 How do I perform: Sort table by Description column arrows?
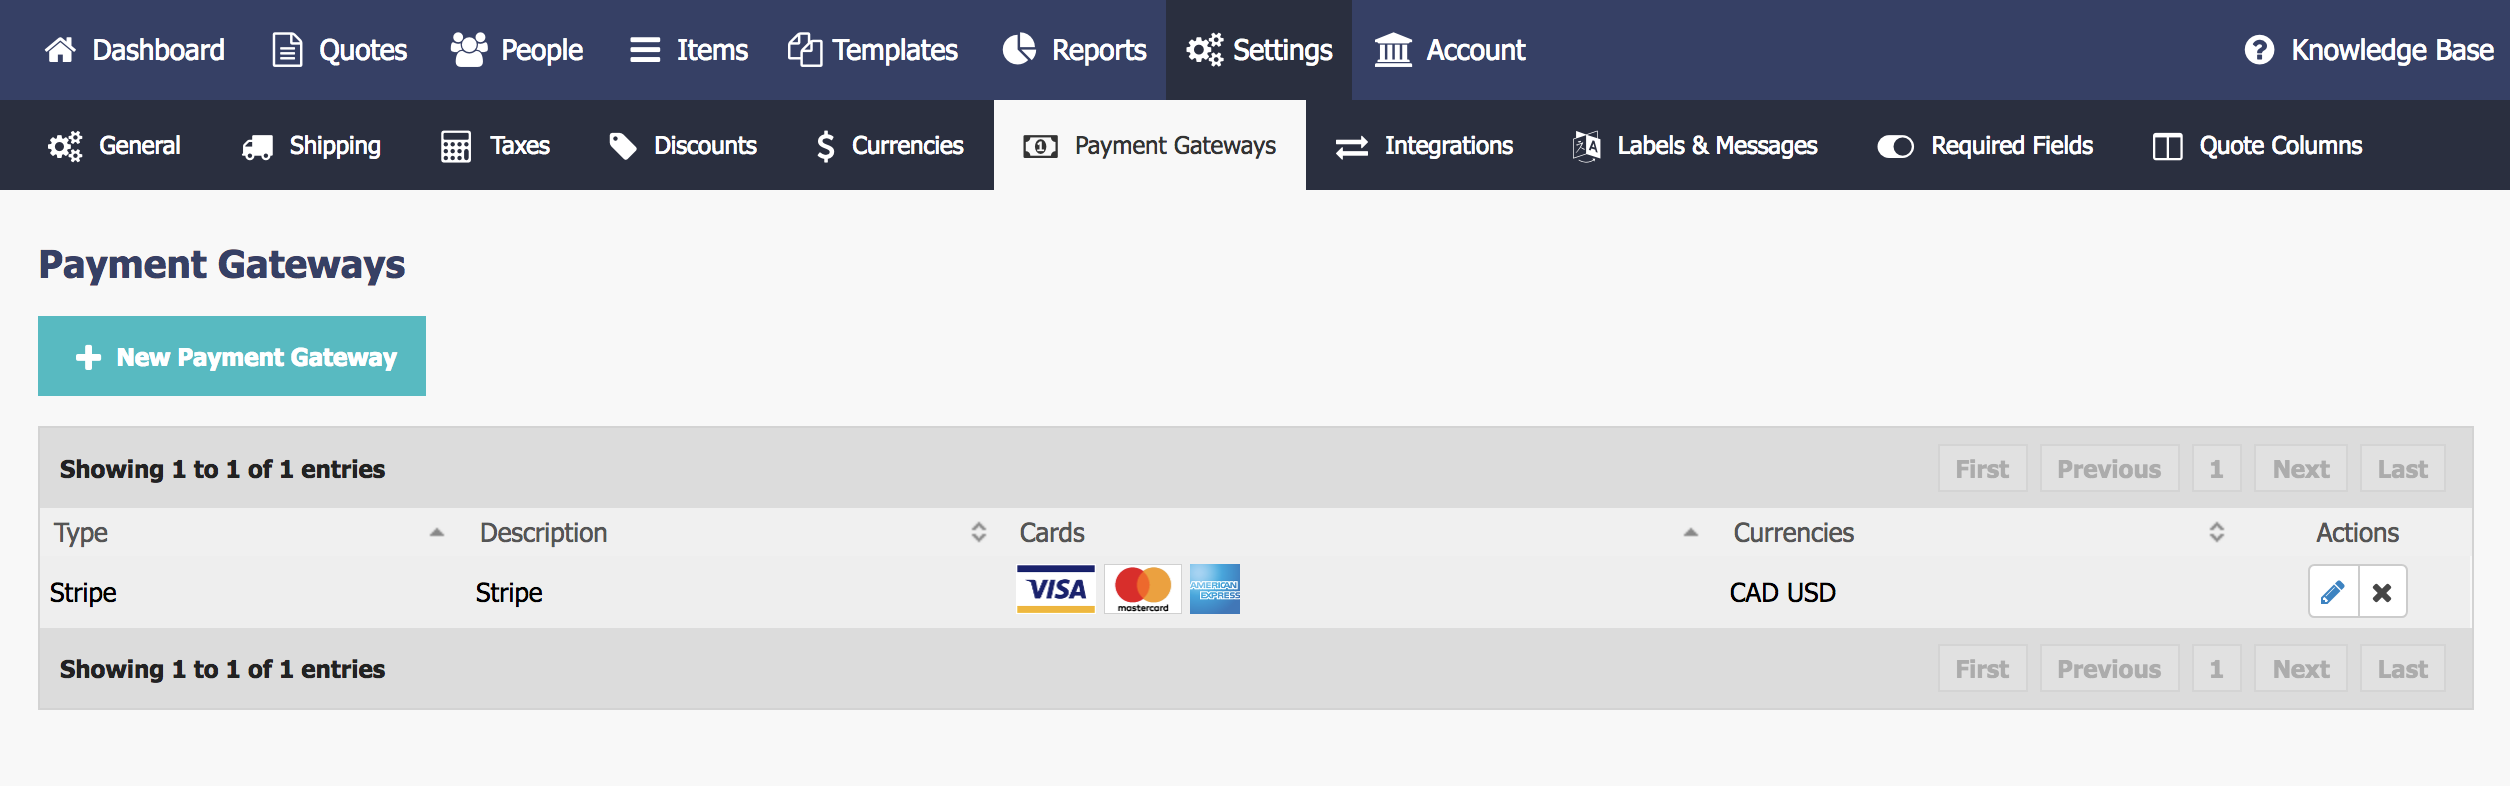click(978, 533)
